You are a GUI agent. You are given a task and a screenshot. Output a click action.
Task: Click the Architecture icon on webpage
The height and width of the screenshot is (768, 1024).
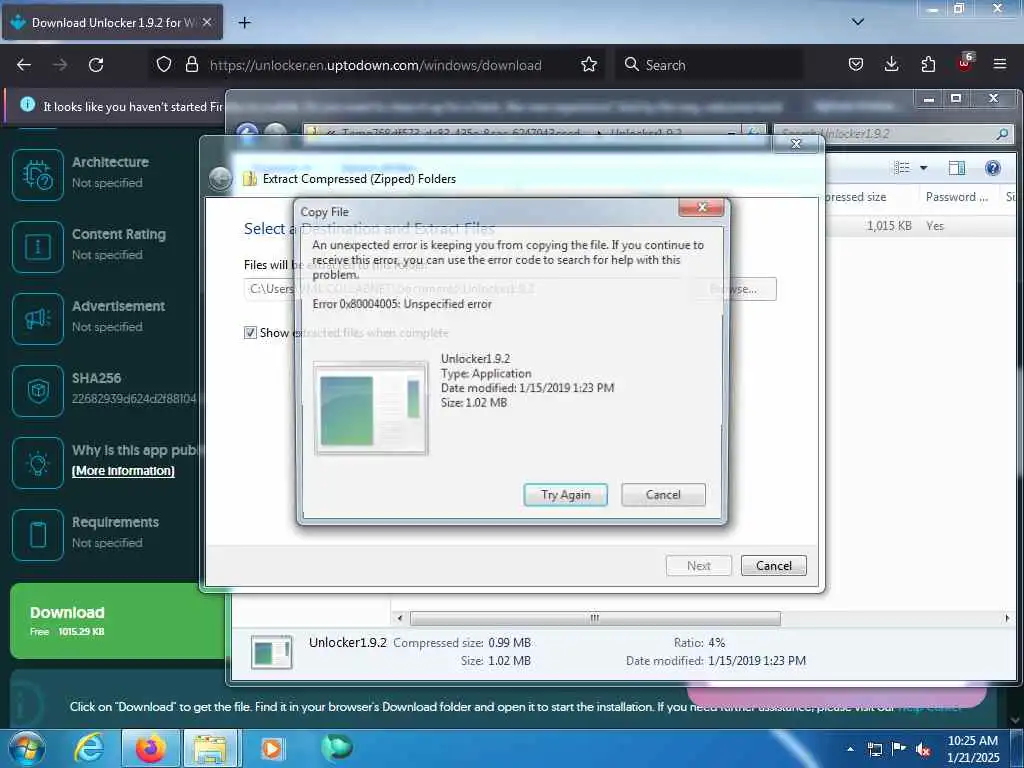click(38, 174)
